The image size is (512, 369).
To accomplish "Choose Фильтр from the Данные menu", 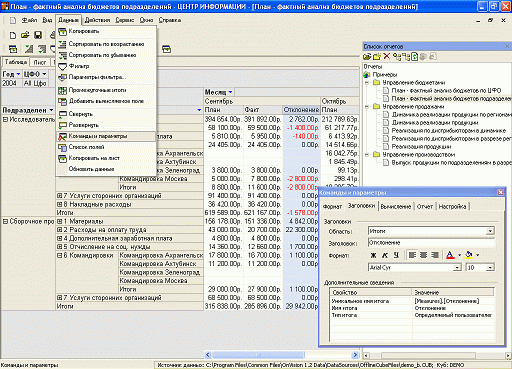I will coord(79,66).
